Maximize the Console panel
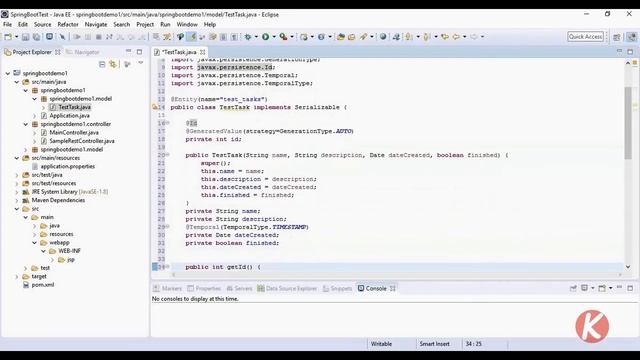 point(630,288)
